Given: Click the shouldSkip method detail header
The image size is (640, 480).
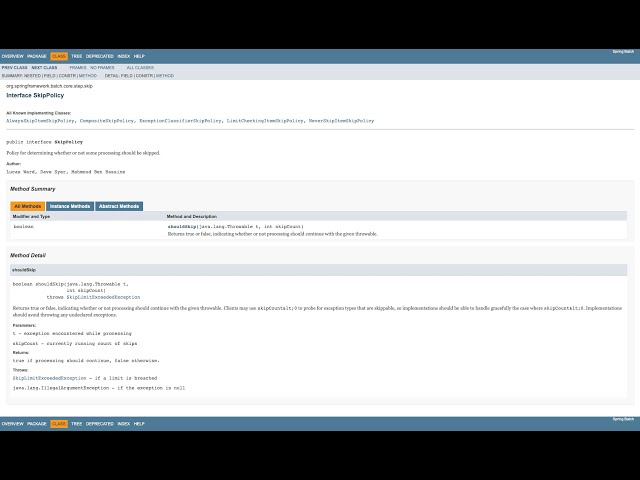Looking at the screenshot, I should pyautogui.click(x=318, y=270).
